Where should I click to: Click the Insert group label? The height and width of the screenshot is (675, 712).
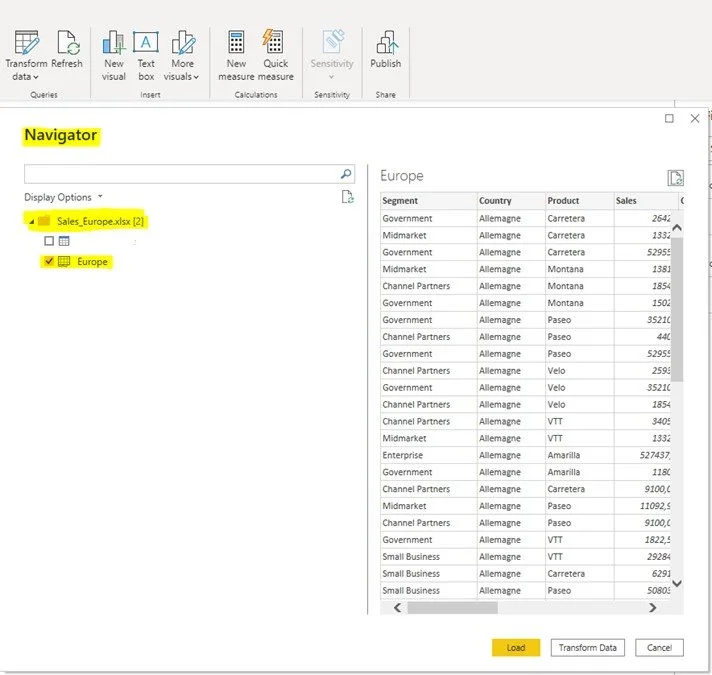pos(150,95)
